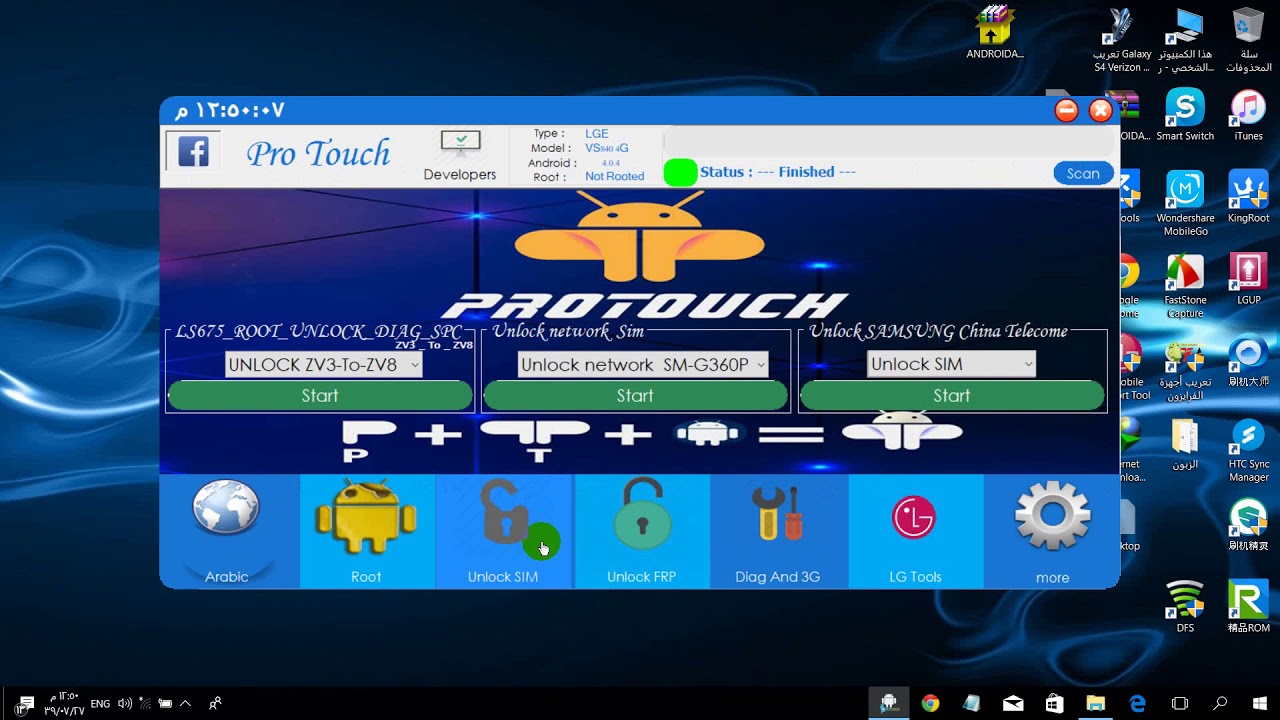Open DFS desktop icon
Screen dimensions: 1280x720
pos(1185,607)
